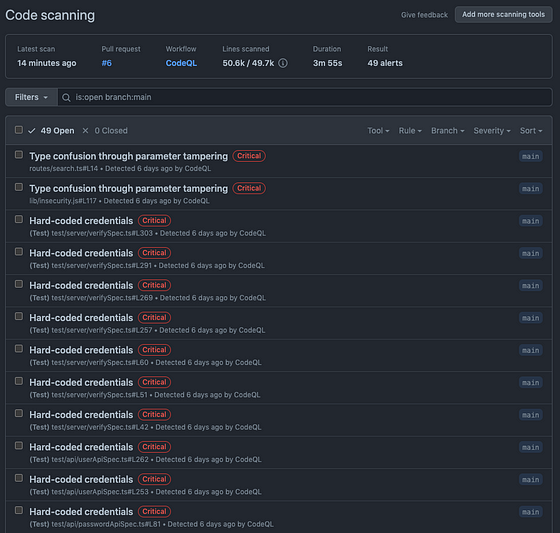Image resolution: width=560 pixels, height=533 pixels.
Task: Select checkbox for passwordApiSpec.ts#L81 alert
Action: click(x=19, y=510)
